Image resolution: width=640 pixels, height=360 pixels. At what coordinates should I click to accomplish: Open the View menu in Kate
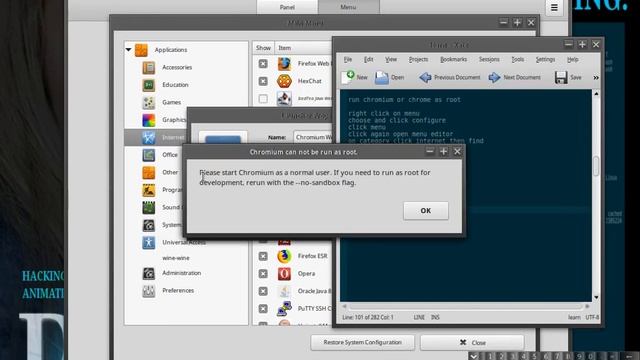(x=391, y=60)
